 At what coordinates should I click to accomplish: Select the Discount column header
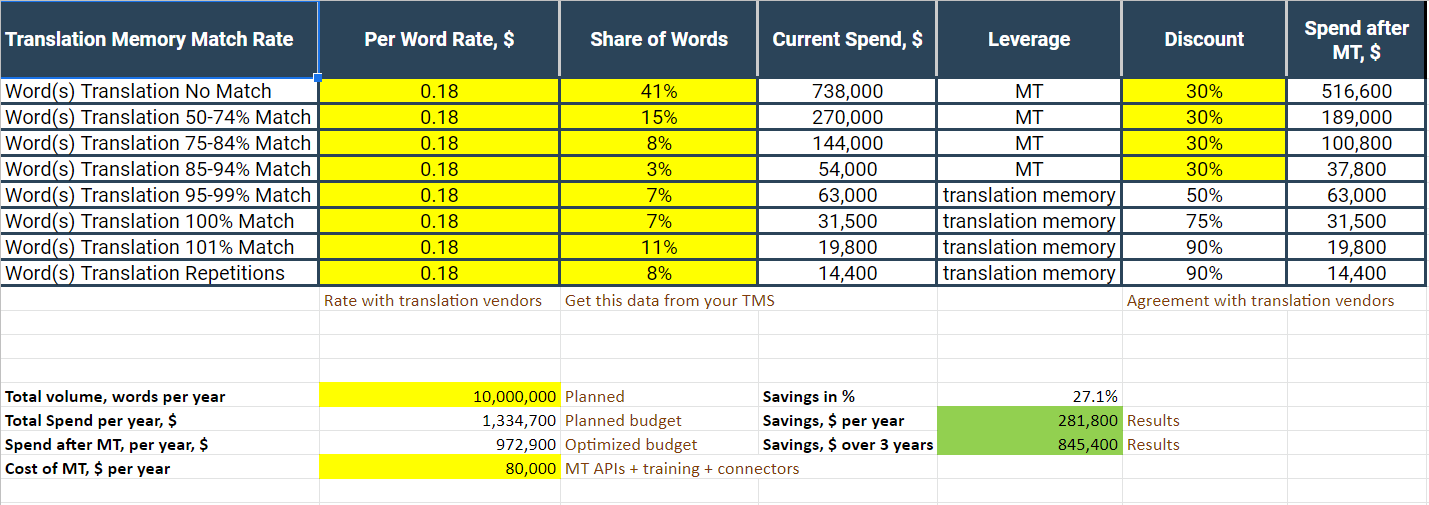click(x=1204, y=39)
